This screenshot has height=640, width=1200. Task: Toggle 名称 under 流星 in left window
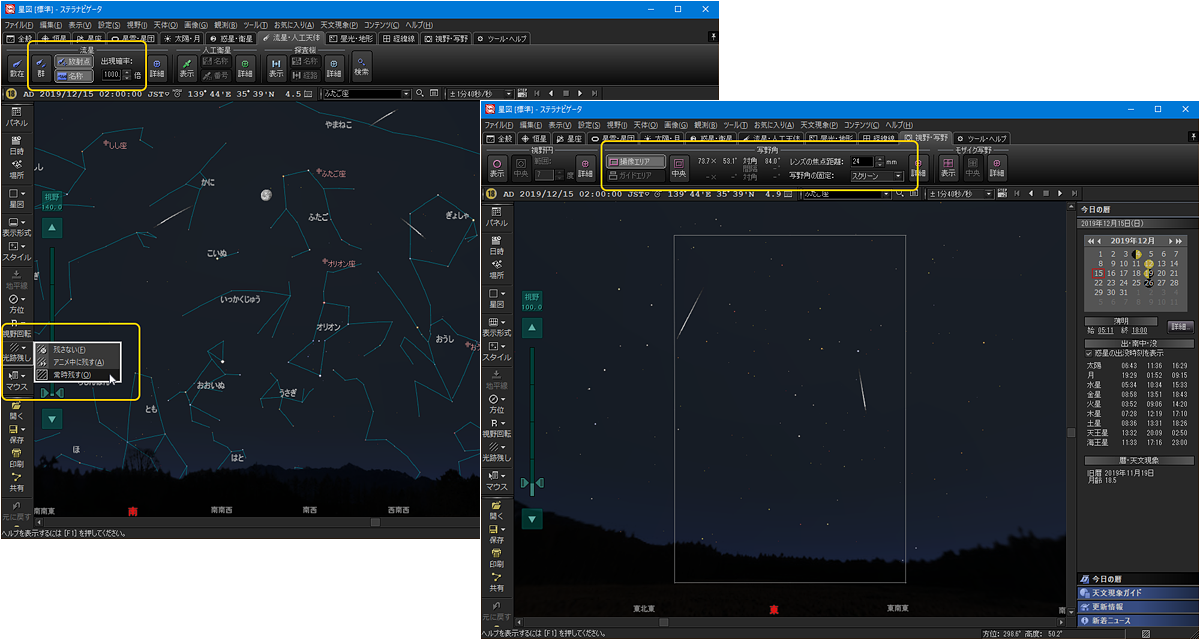pyautogui.click(x=74, y=75)
